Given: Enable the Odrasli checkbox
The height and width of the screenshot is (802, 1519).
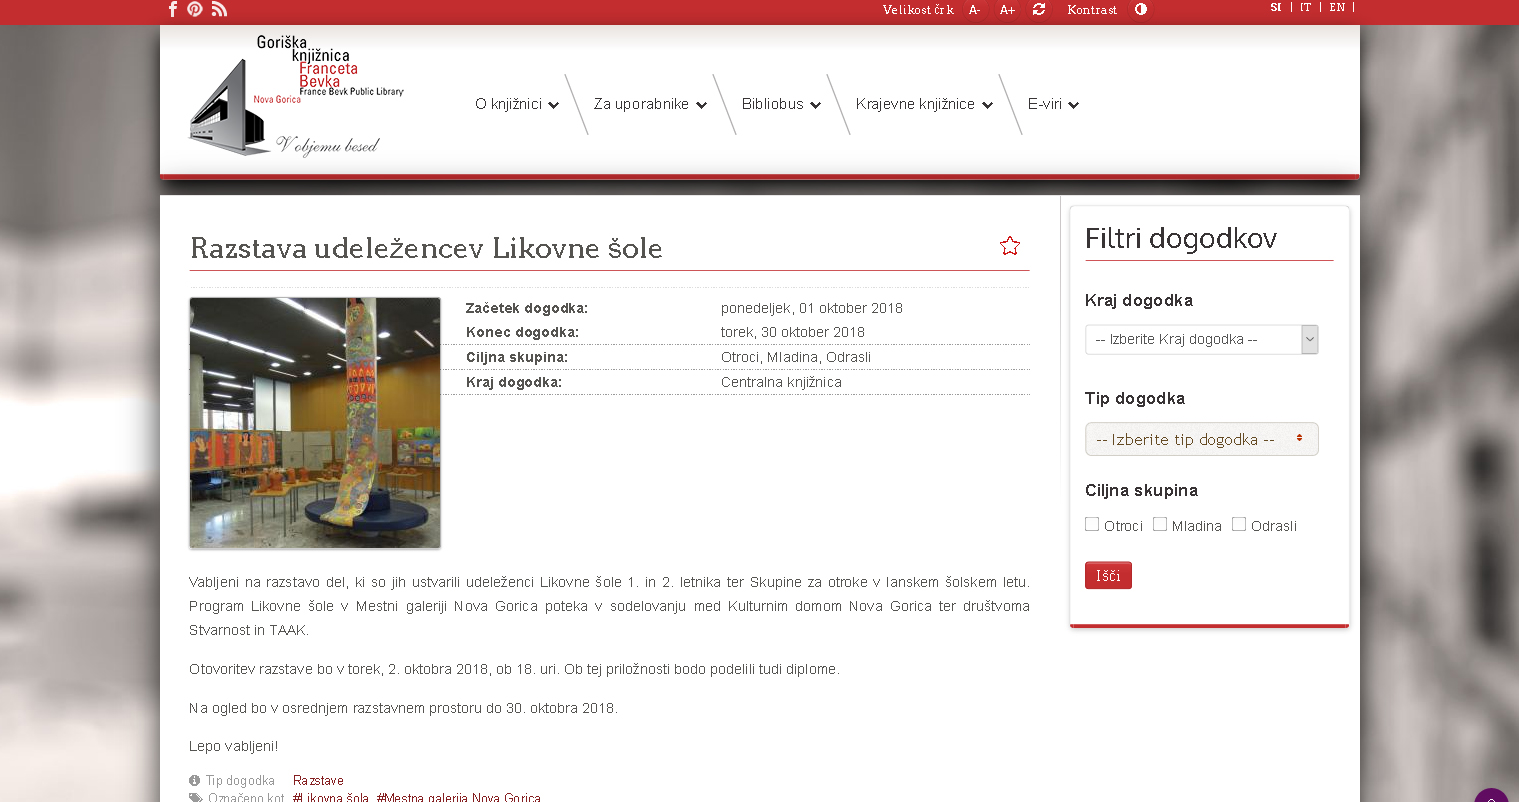Looking at the screenshot, I should tap(1239, 524).
